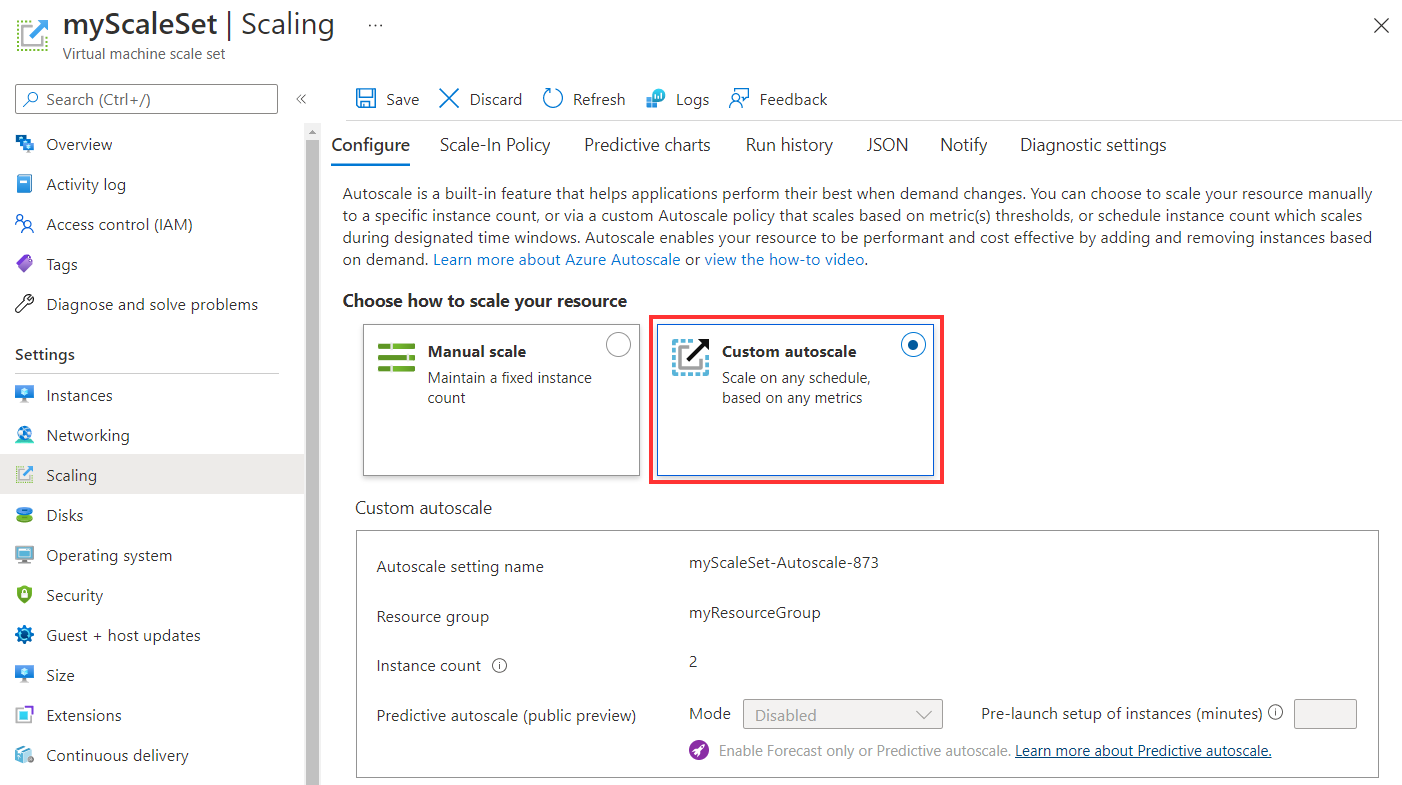Open the JSON tab
Viewport: 1402px width, 785px height.
(887, 145)
